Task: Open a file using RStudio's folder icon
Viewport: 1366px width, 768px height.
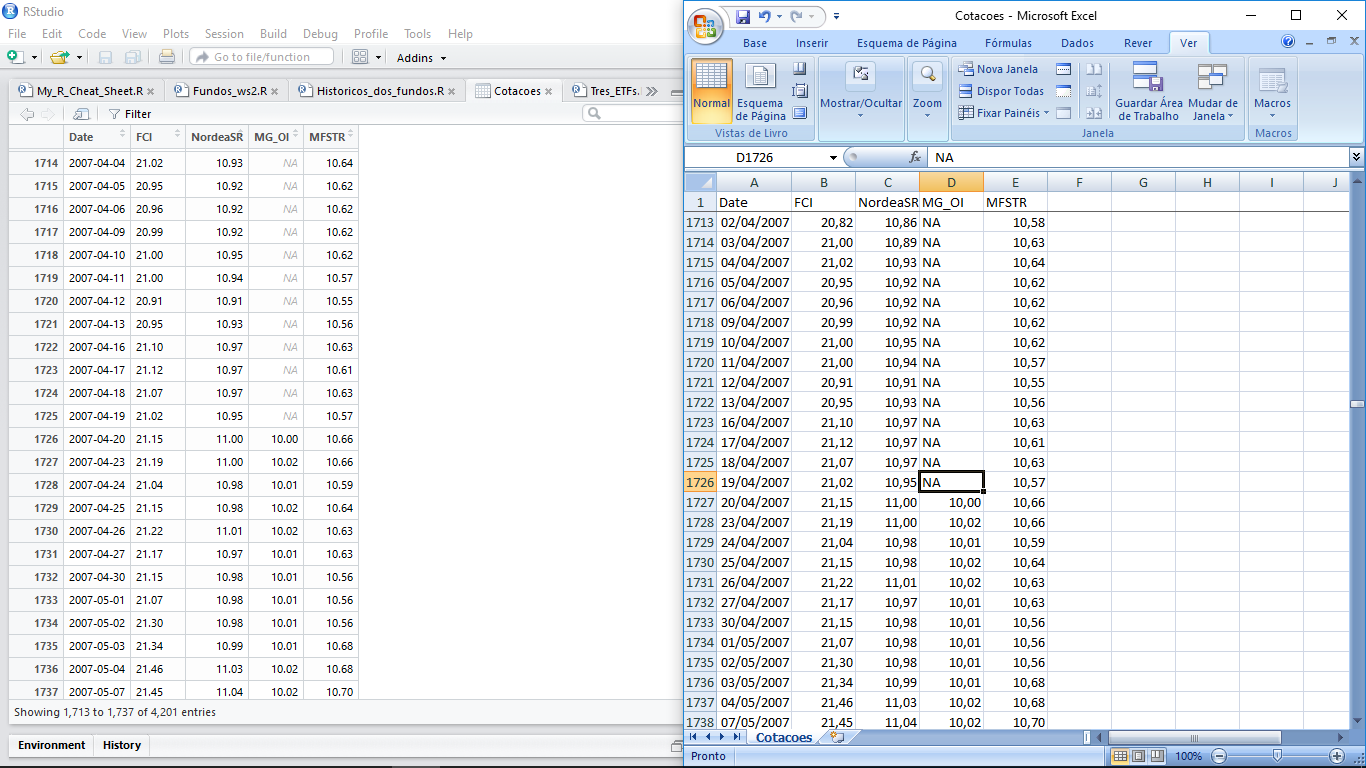Action: [x=60, y=58]
